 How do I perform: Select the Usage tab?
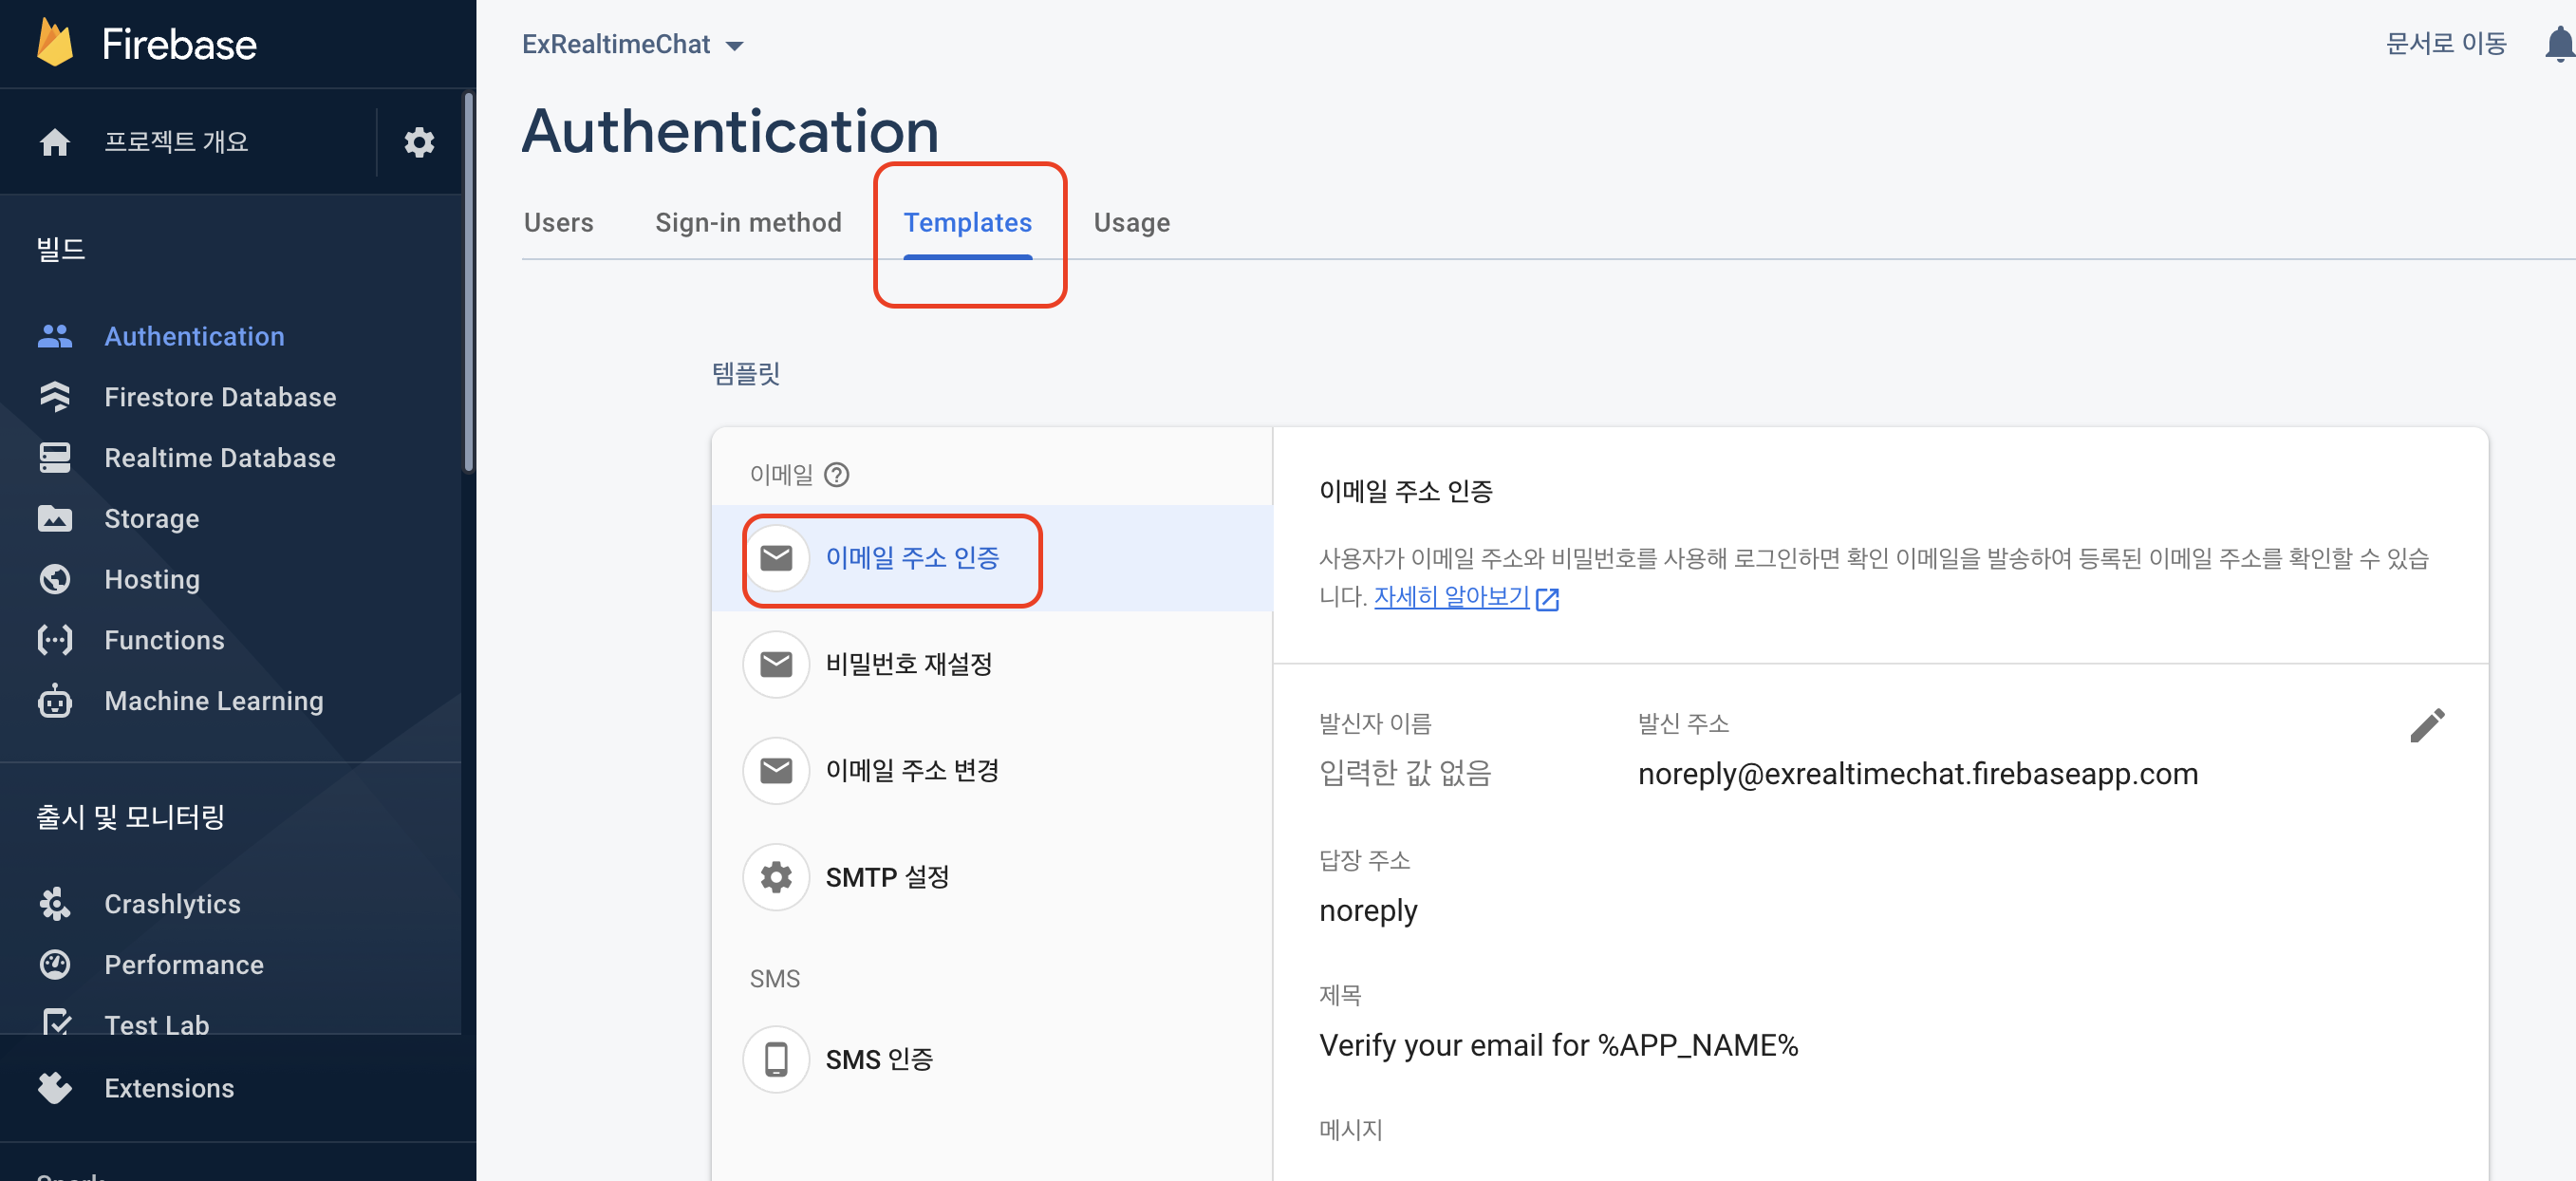click(1131, 222)
